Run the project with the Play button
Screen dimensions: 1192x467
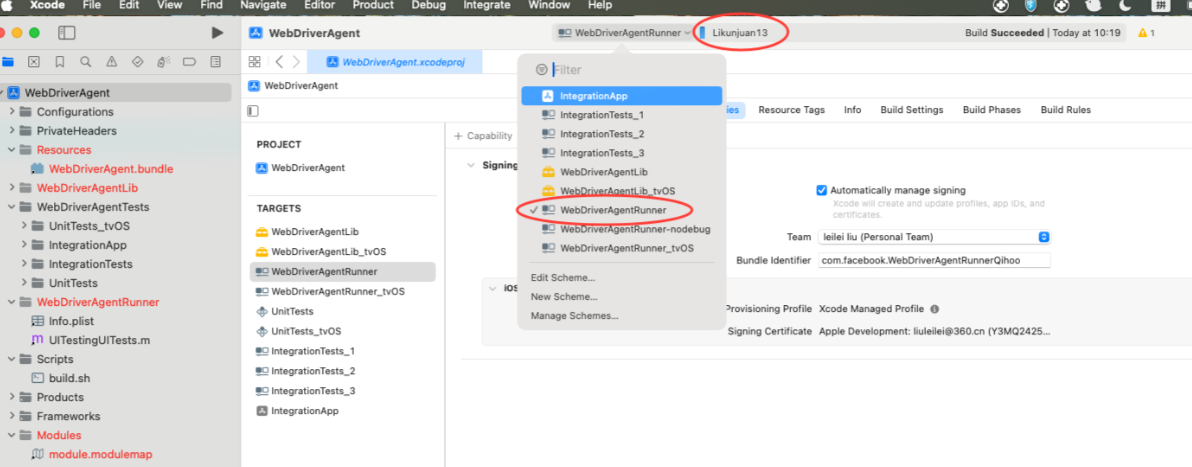coord(217,33)
